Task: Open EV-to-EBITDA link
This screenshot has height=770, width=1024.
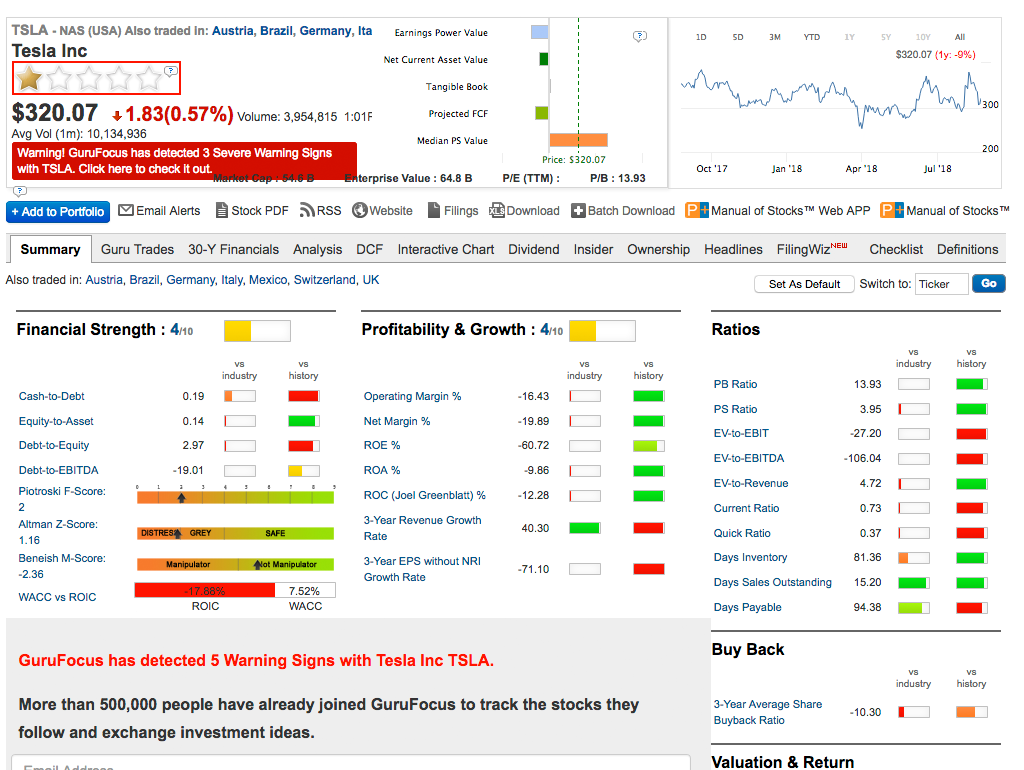Action: 748,458
